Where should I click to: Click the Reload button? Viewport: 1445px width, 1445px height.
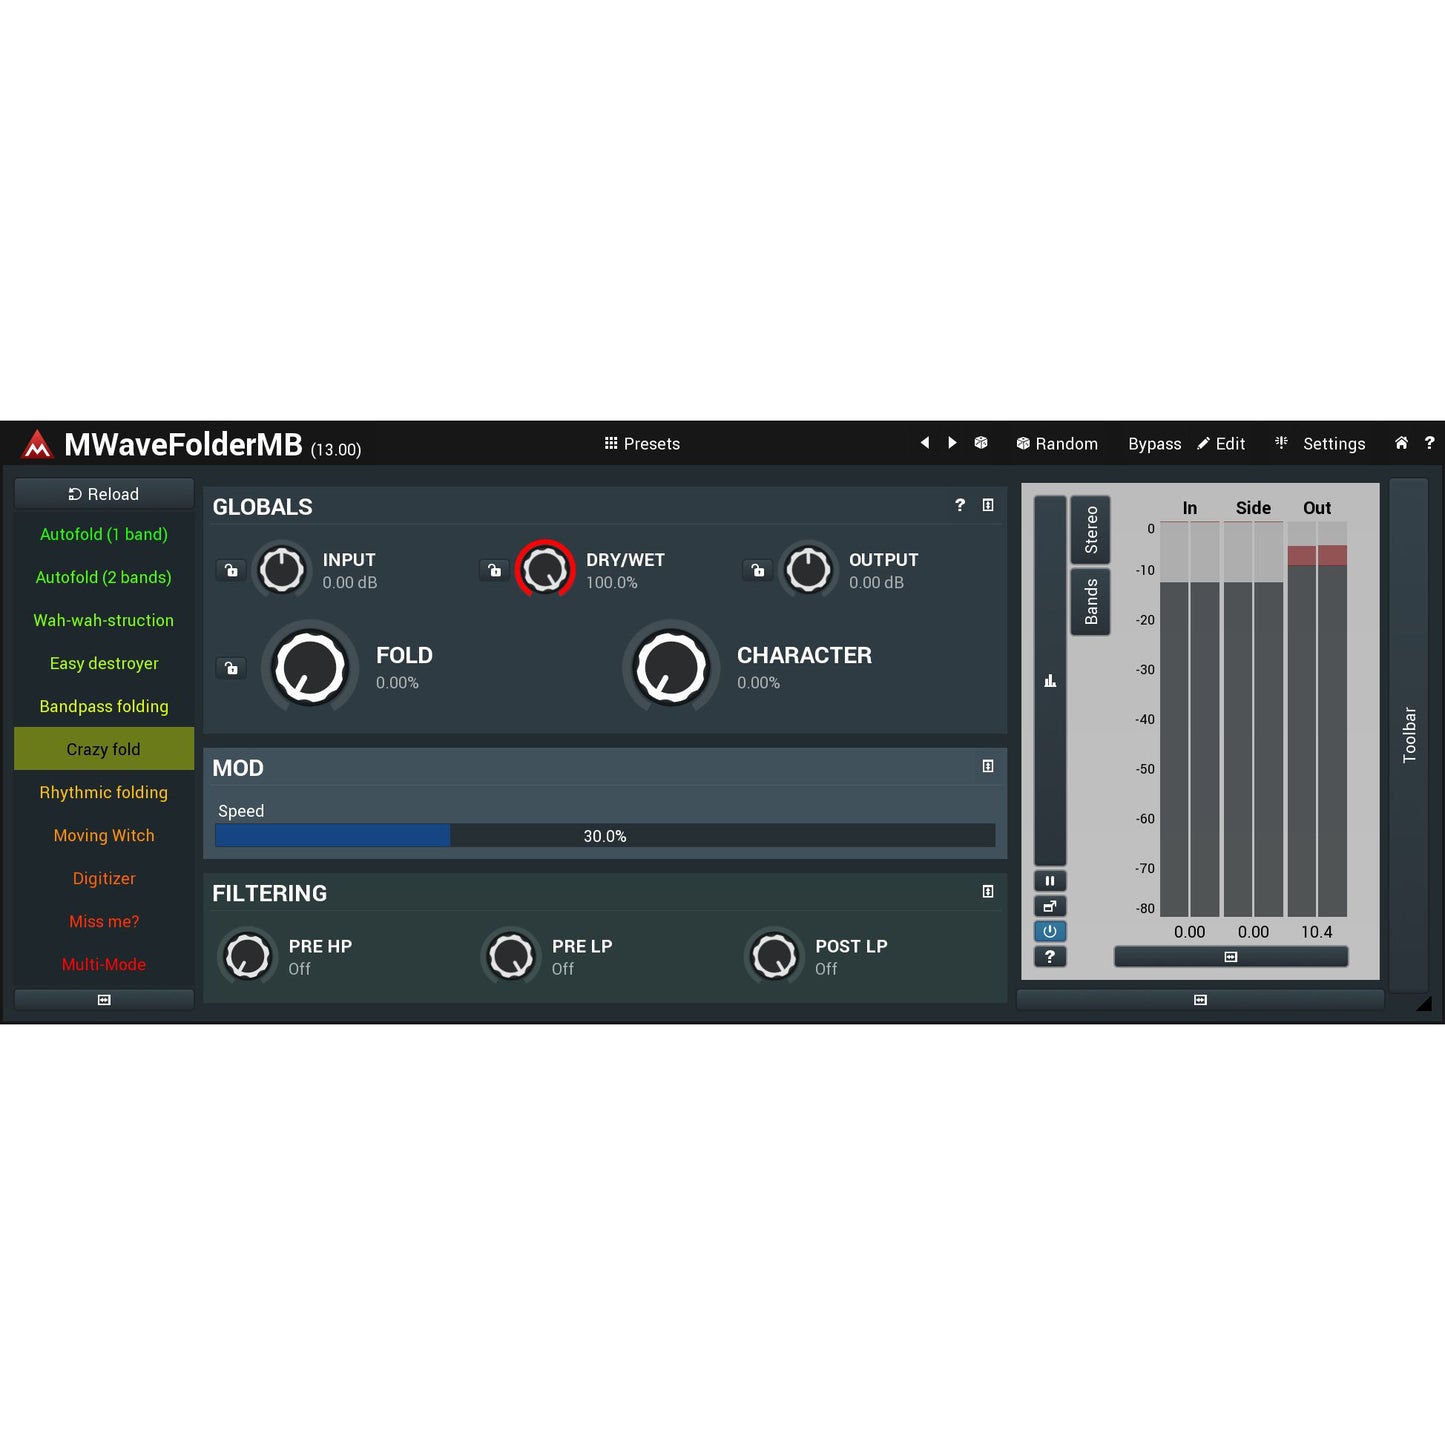coord(104,494)
